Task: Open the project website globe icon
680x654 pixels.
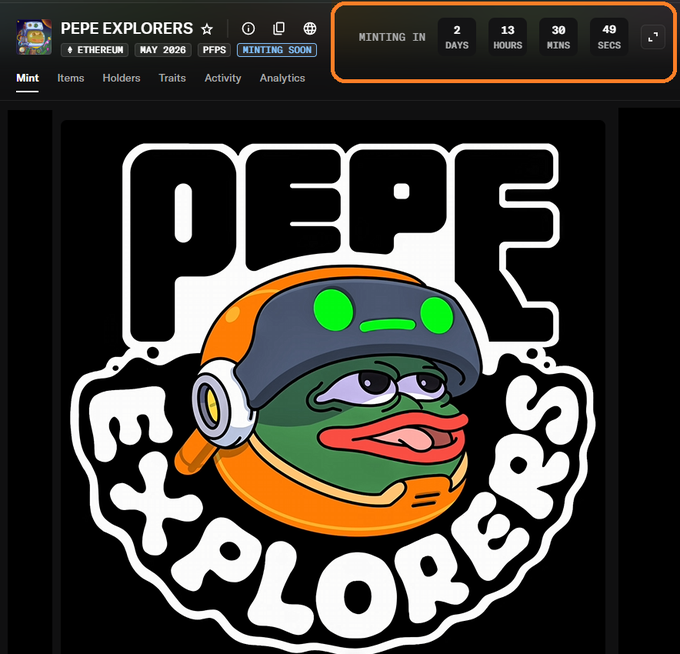Action: 310,29
